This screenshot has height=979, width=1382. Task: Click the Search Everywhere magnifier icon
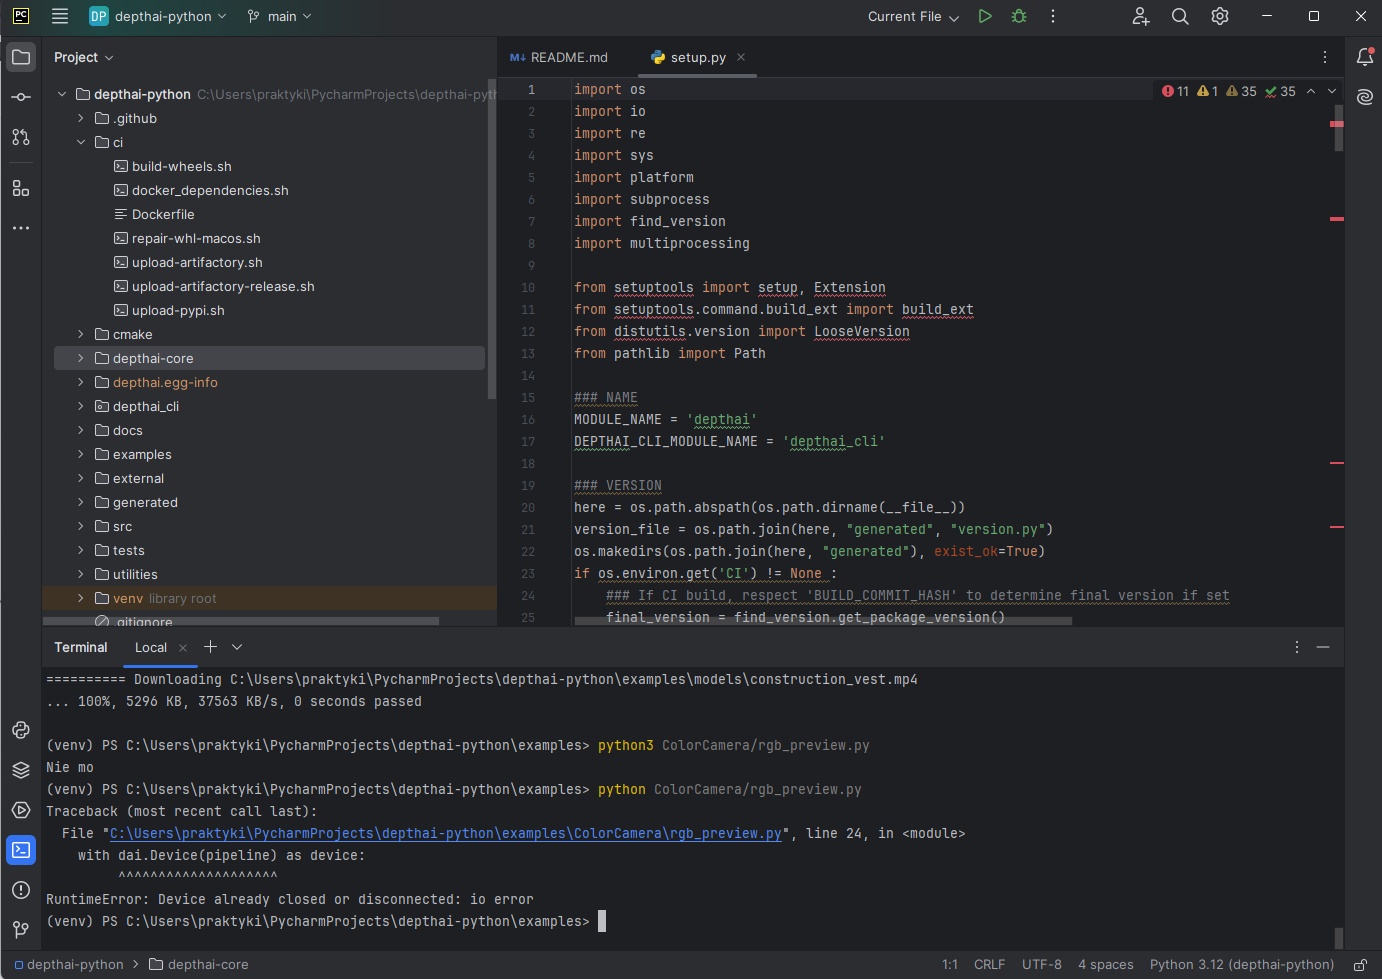click(x=1180, y=16)
